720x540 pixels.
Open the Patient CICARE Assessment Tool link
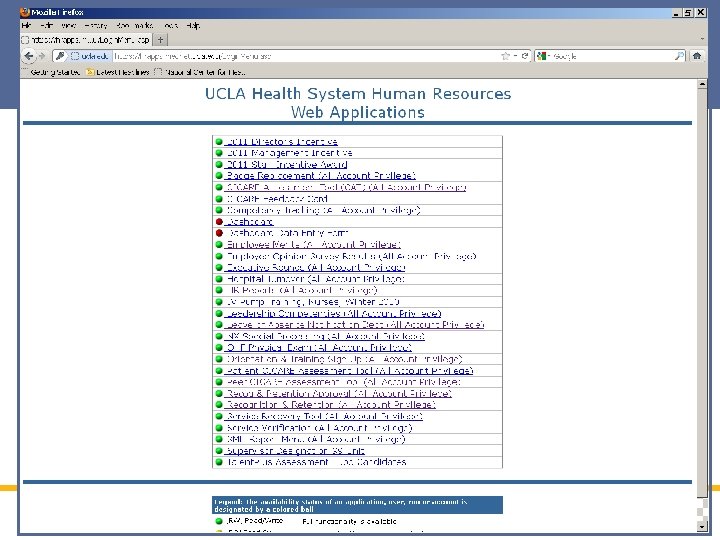349,371
